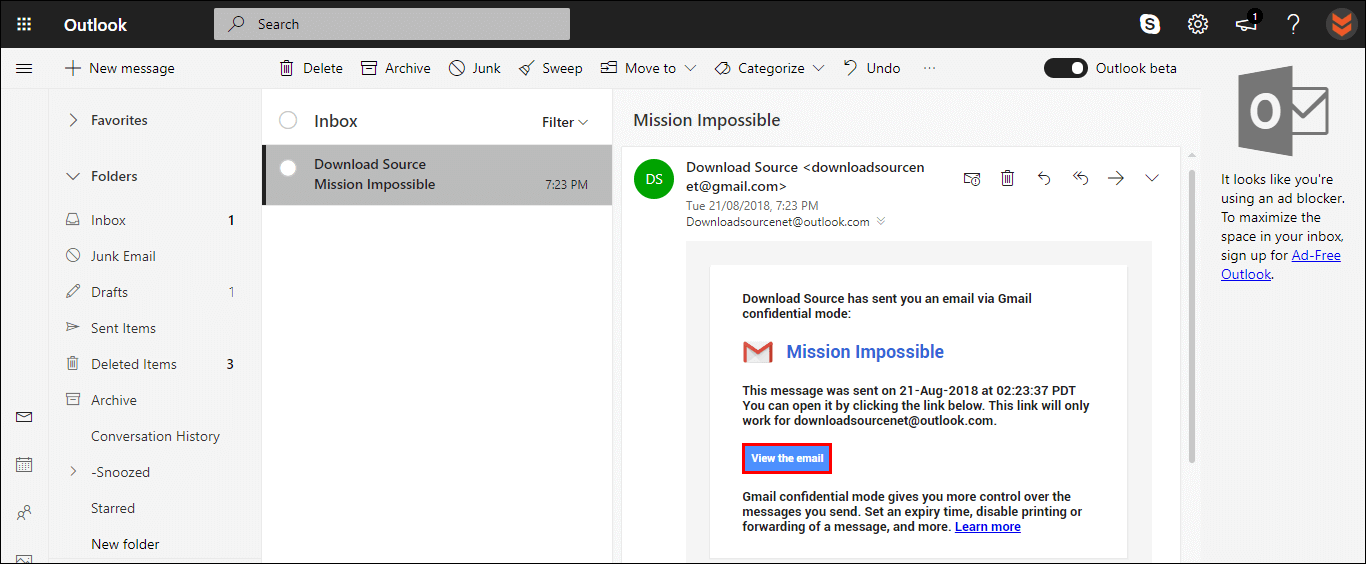Click in the Search box
This screenshot has width=1366, height=564.
pos(392,24)
